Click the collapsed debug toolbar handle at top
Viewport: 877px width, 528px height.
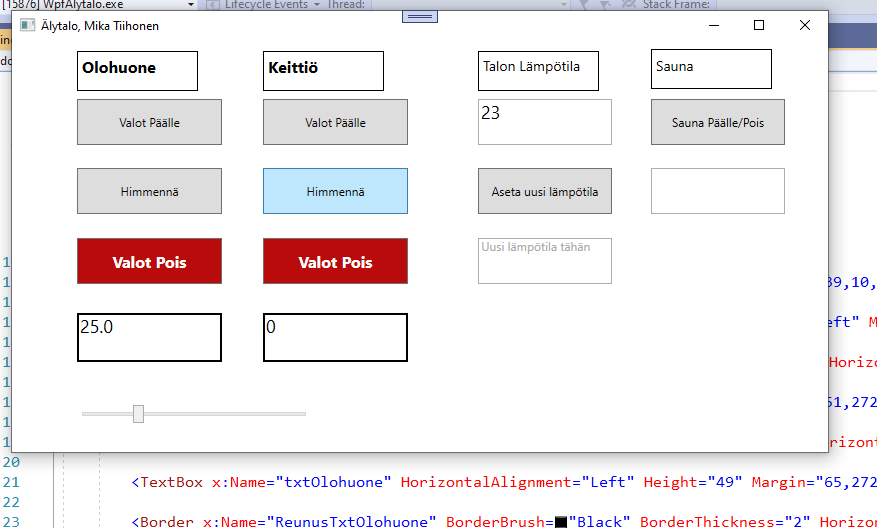[x=421, y=16]
